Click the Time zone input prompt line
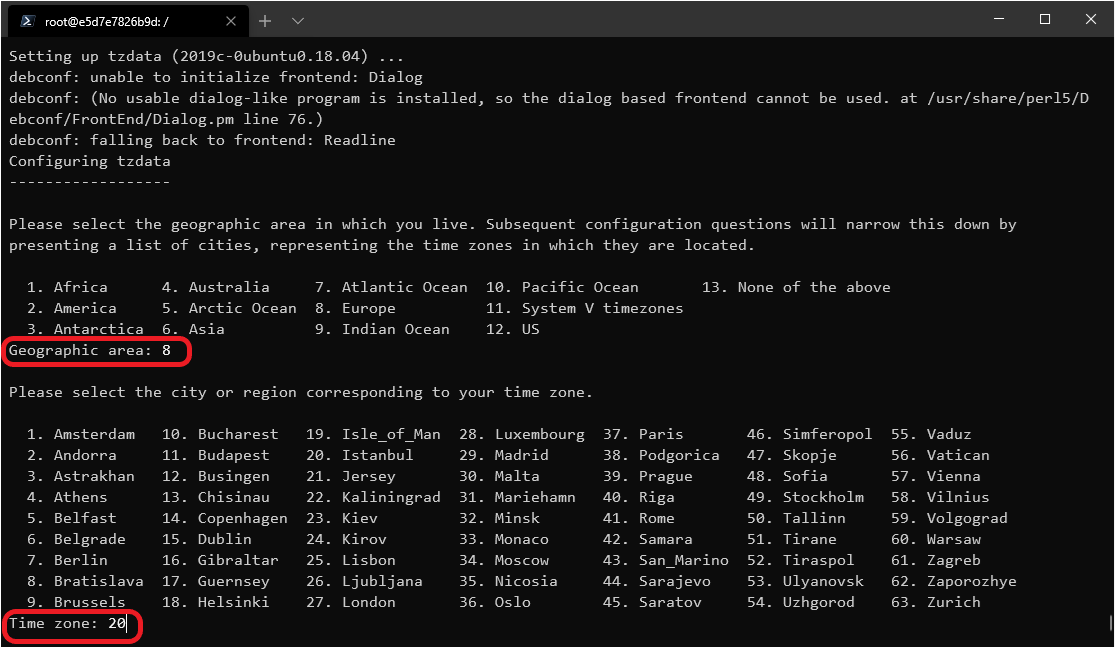1115x648 pixels. 68,623
